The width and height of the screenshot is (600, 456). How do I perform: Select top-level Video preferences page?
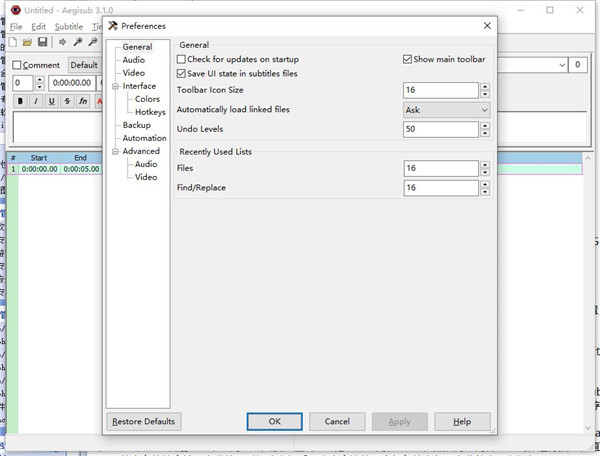(134, 73)
